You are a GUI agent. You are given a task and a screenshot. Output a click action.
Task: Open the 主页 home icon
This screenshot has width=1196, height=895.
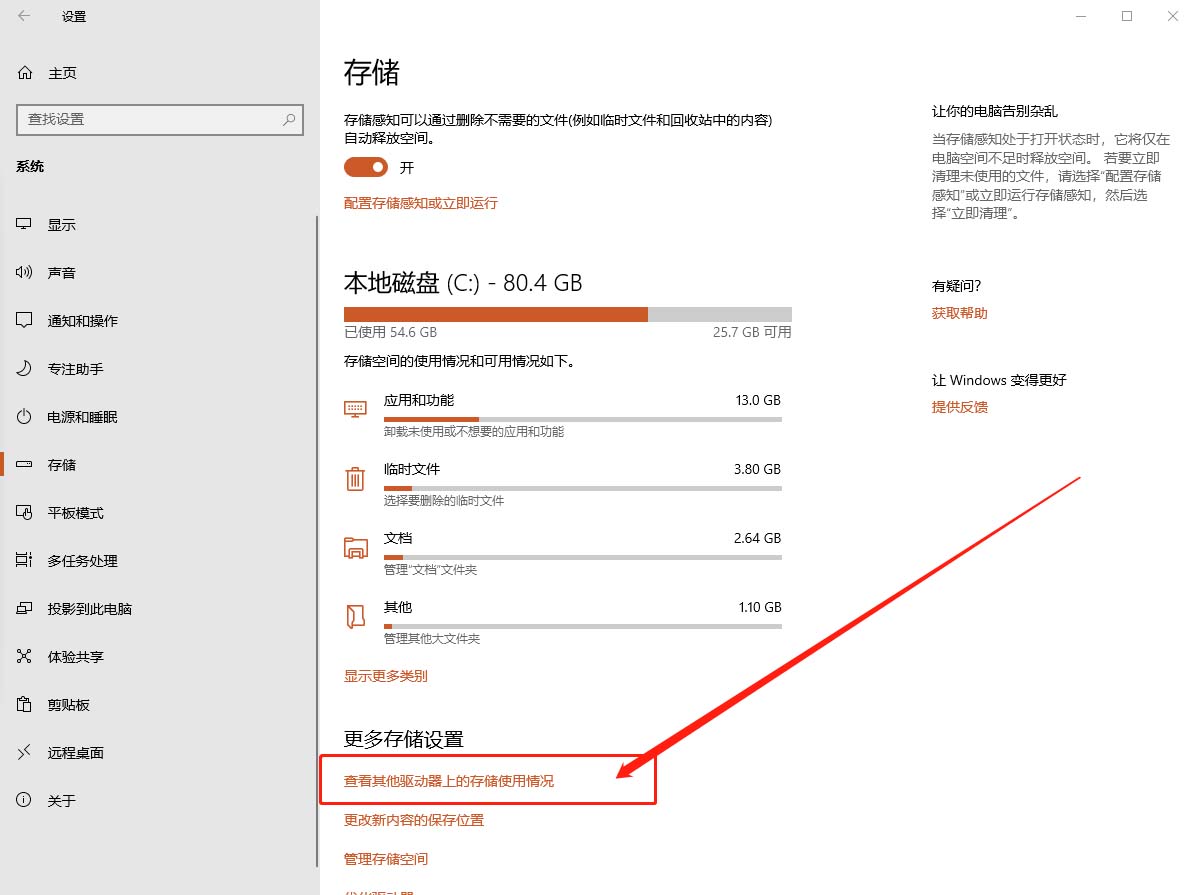(24, 72)
